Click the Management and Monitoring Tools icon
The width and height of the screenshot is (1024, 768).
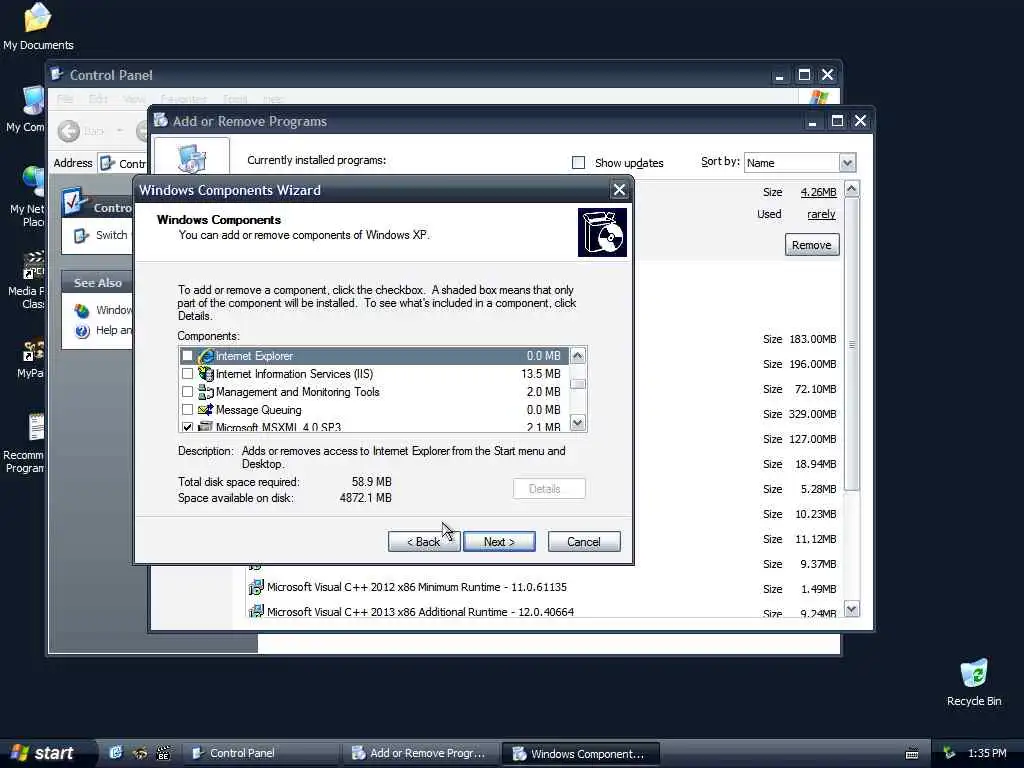pos(206,392)
